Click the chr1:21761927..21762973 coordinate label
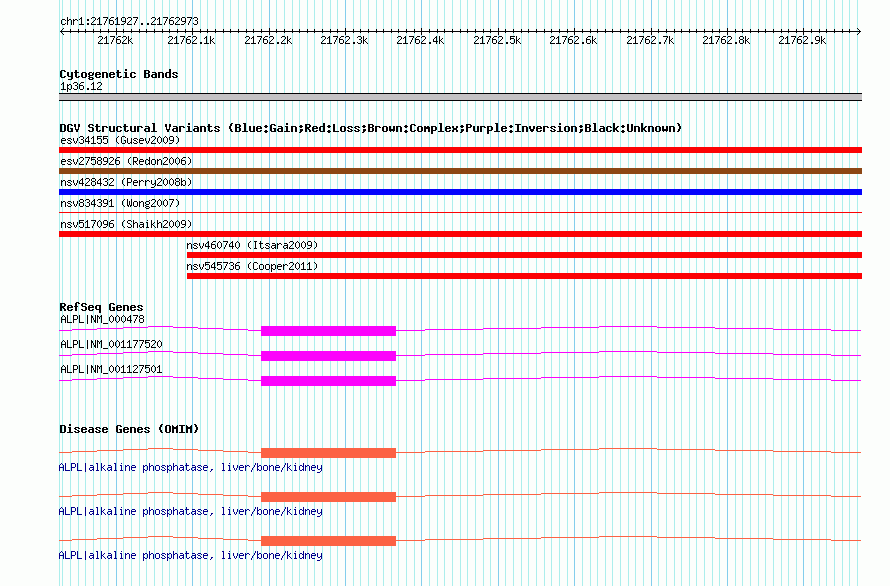 coord(129,22)
